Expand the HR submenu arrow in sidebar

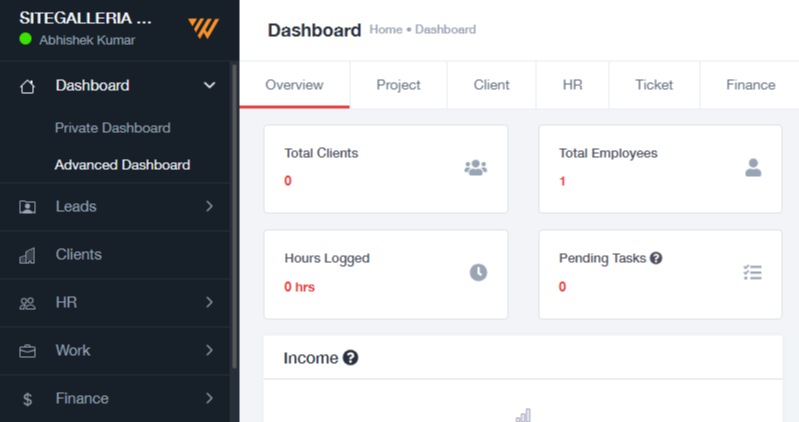[x=209, y=302]
